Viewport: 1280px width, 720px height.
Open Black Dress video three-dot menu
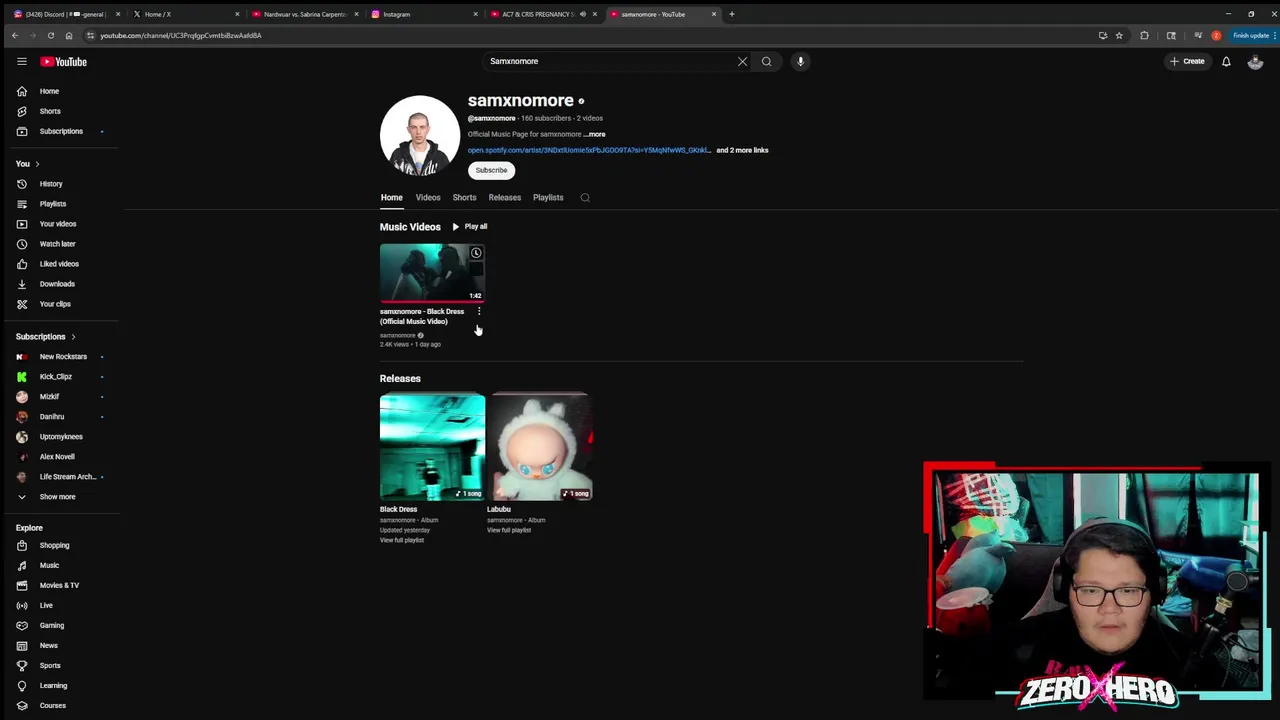[x=479, y=311]
